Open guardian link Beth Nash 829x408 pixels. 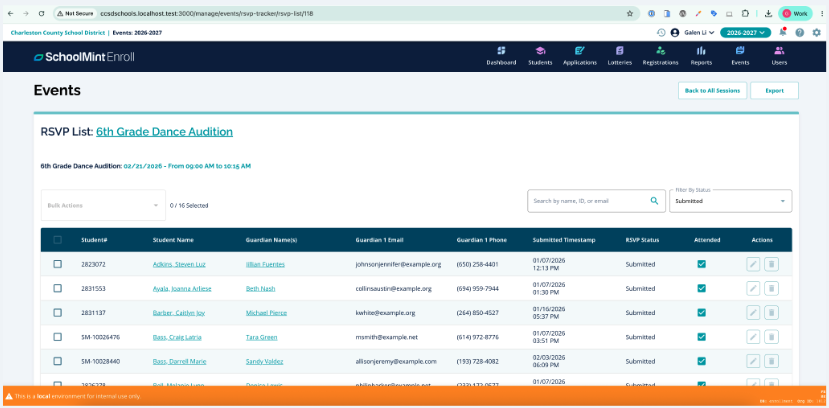click(260, 289)
